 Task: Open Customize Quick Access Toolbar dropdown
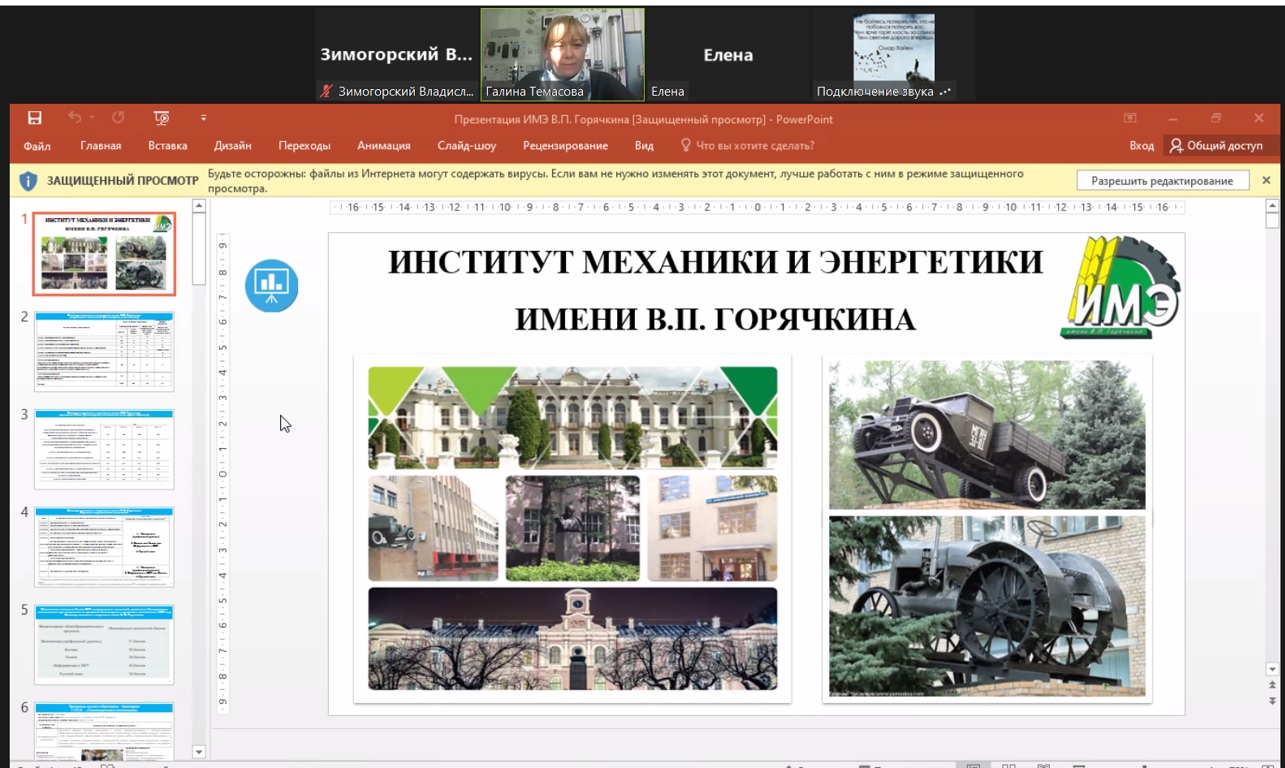tap(203, 118)
